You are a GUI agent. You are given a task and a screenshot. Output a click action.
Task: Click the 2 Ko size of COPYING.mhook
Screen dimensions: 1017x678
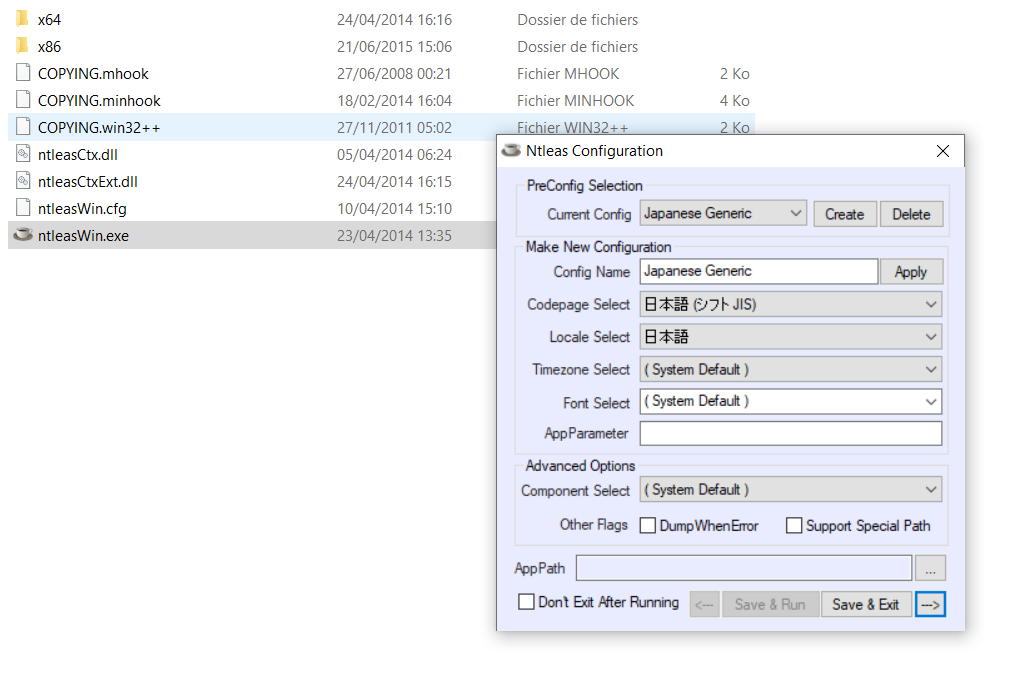(x=735, y=73)
